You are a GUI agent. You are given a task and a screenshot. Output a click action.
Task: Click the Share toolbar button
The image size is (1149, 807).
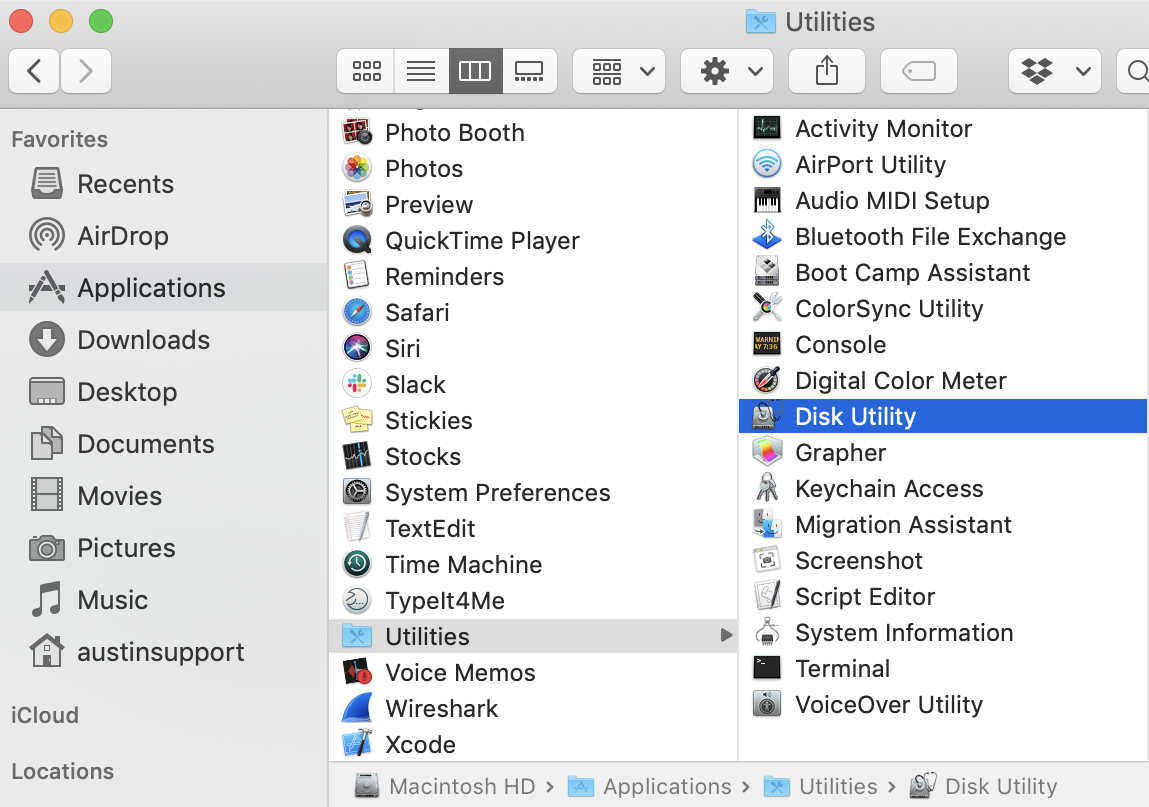point(827,71)
